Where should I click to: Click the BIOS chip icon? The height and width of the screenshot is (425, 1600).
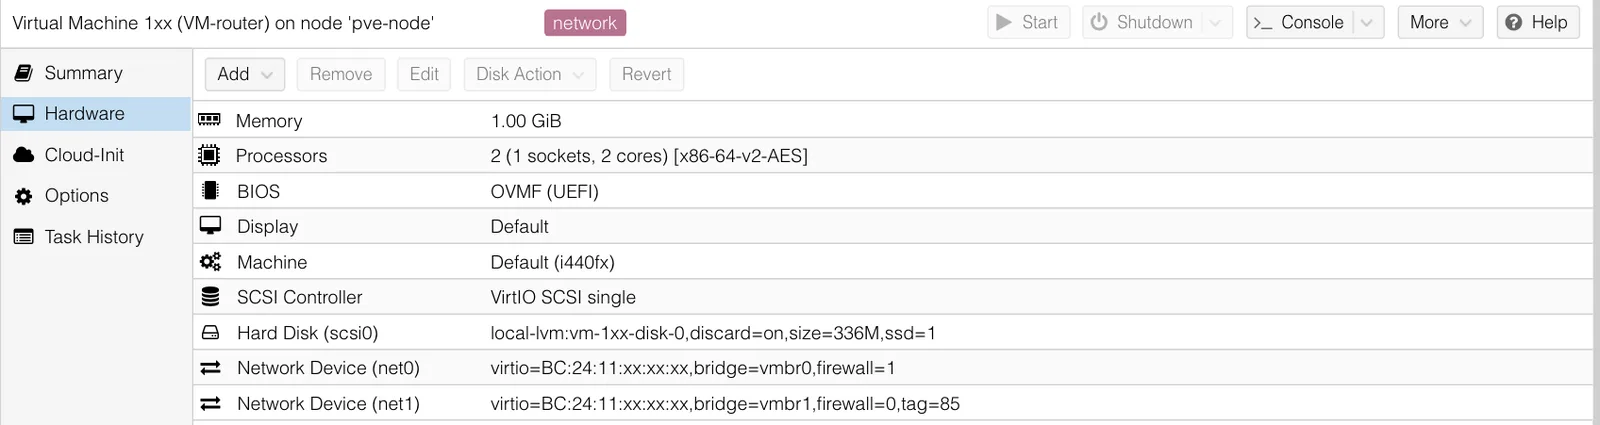pyautogui.click(x=210, y=191)
